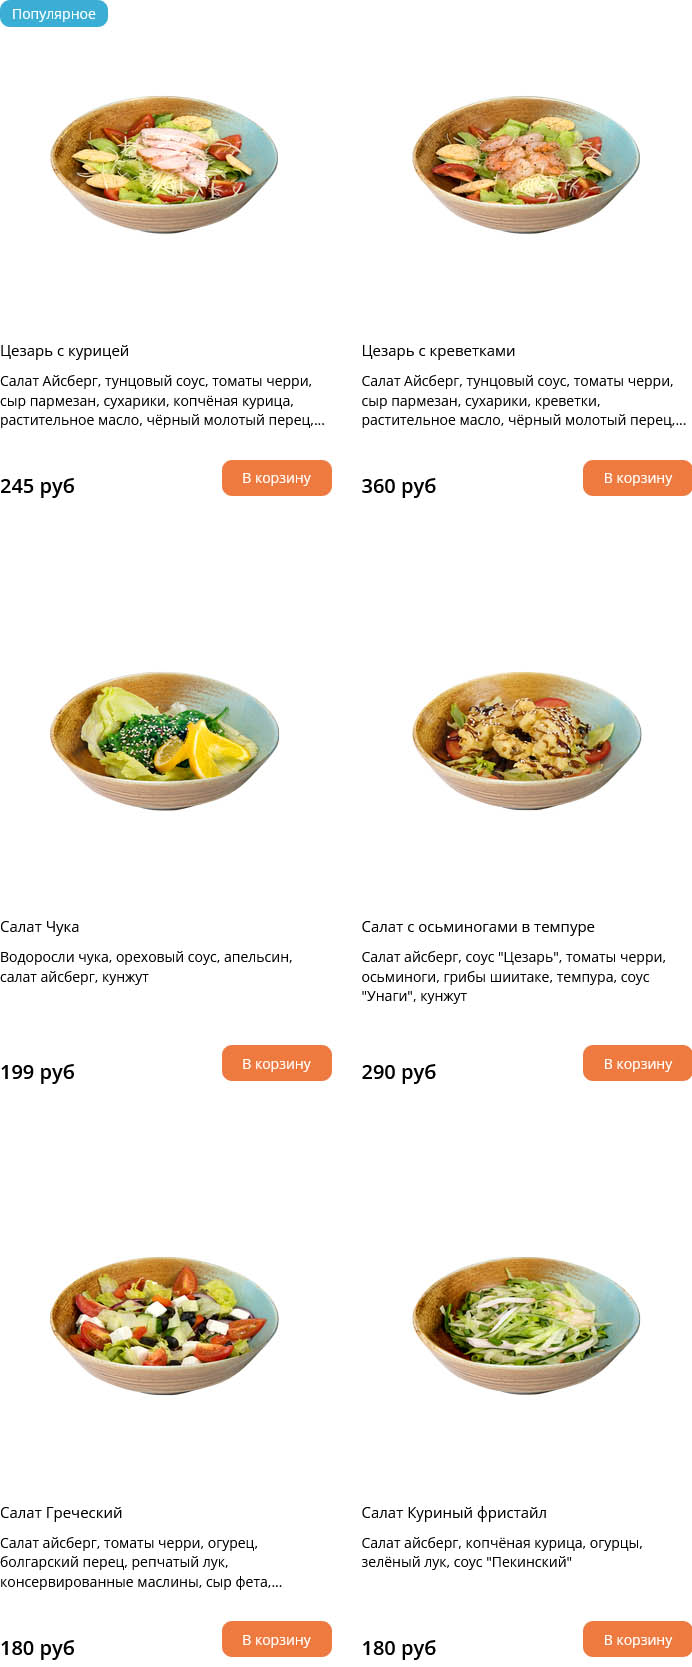692x1667 pixels.
Task: Open the Цезарь с курицей photo
Action: click(x=165, y=164)
